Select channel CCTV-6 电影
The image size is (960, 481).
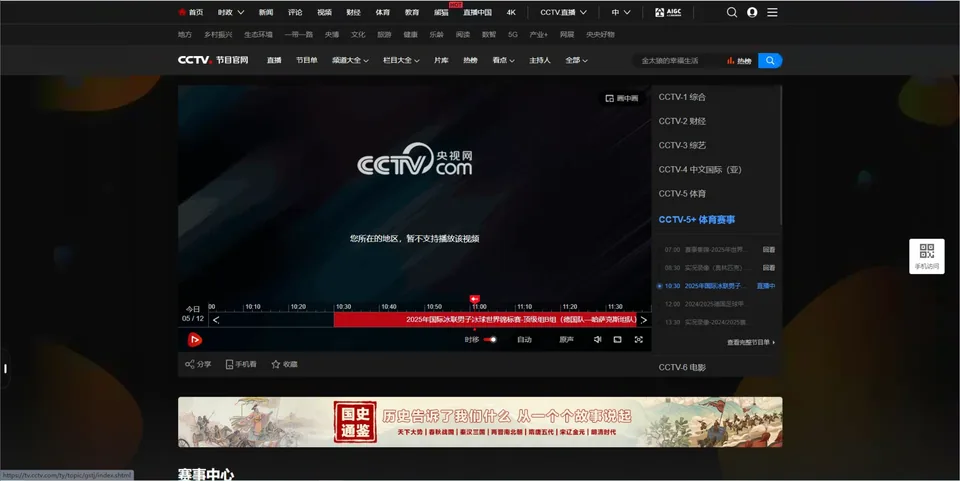[x=682, y=368]
